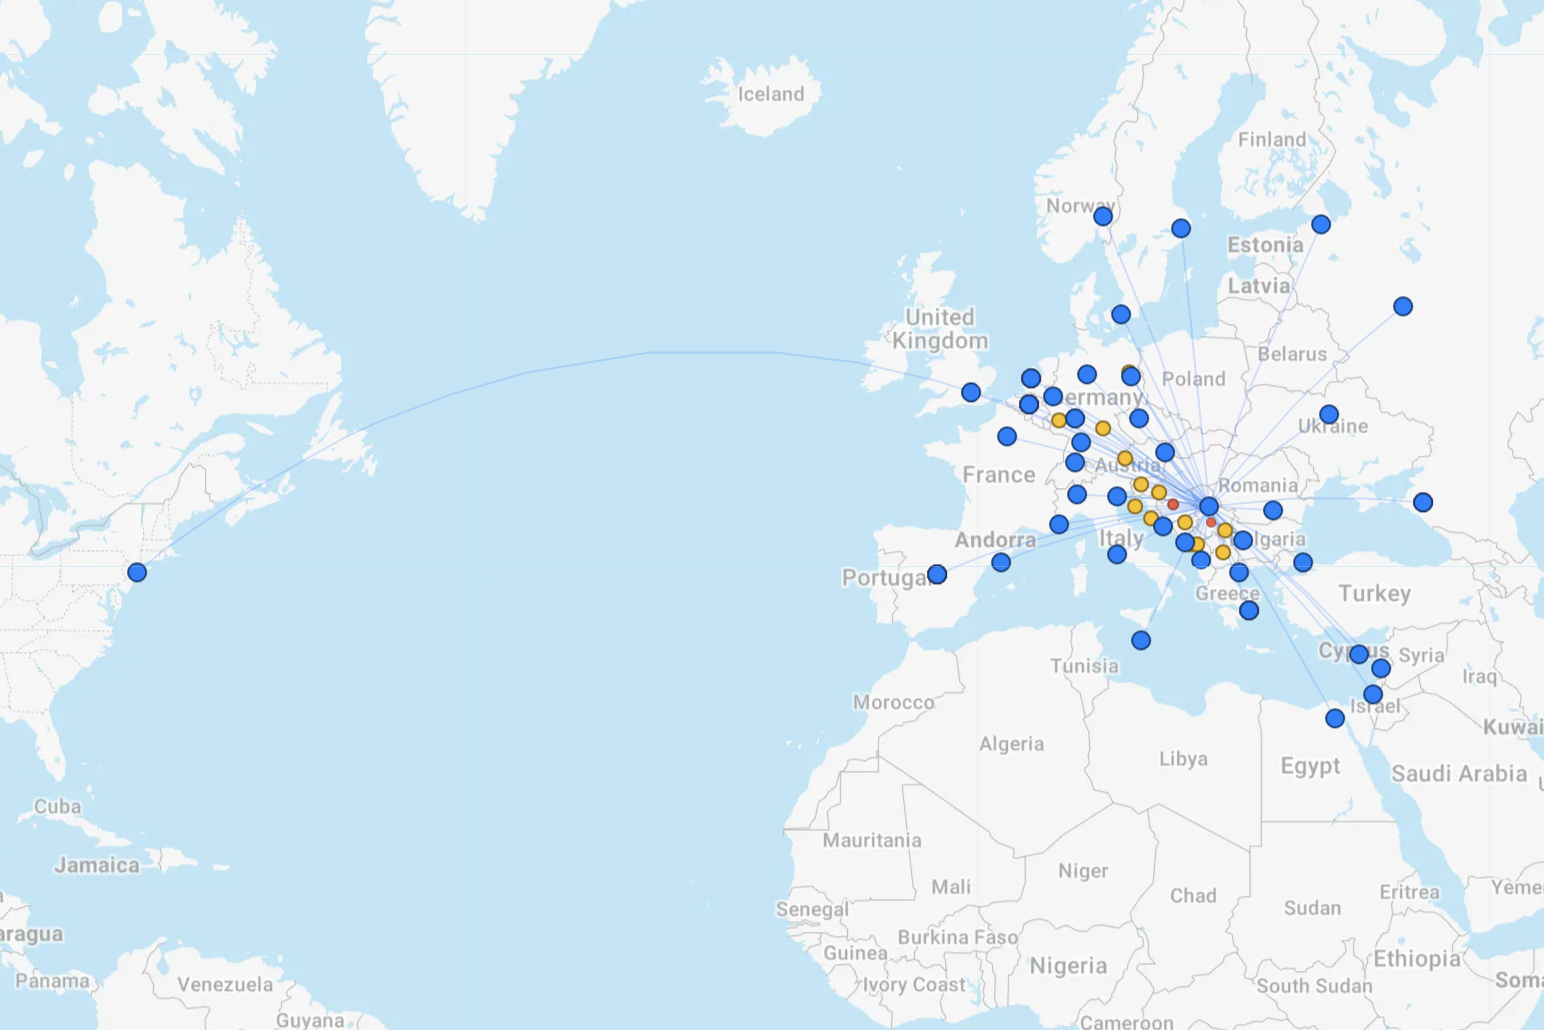Click the blue marker on the US east coast
The width and height of the screenshot is (1544, 1030).
(137, 572)
